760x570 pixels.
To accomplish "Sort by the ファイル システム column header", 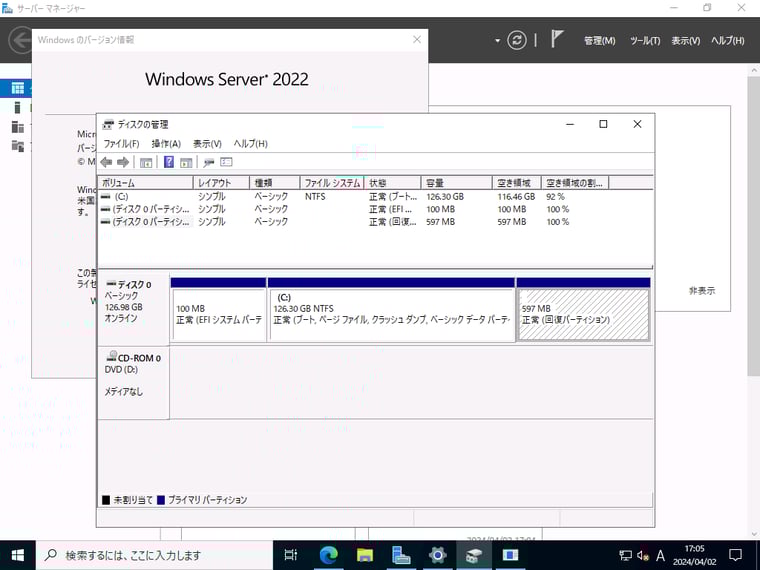I will tap(332, 183).
